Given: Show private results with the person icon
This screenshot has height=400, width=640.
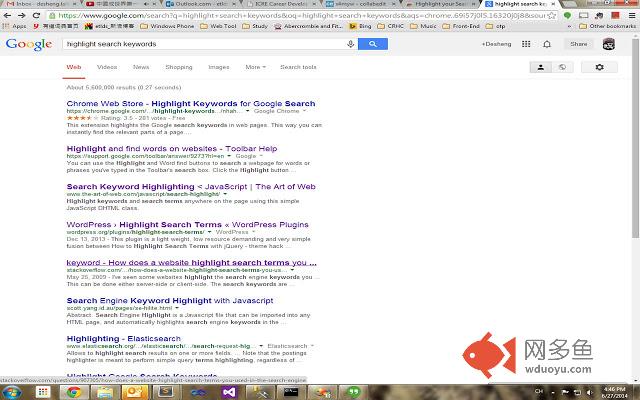Looking at the screenshot, I should 540,67.
